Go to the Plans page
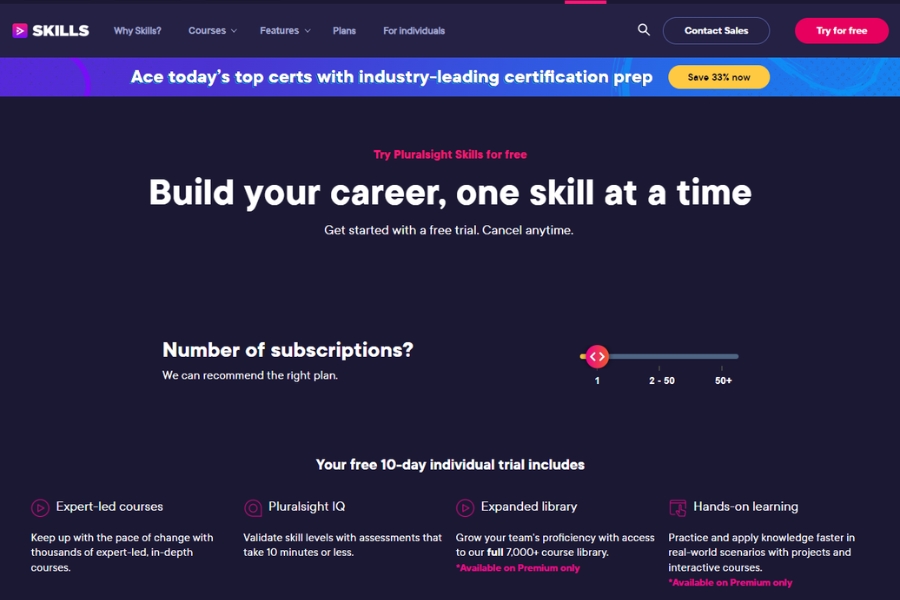This screenshot has width=900, height=600. point(344,30)
